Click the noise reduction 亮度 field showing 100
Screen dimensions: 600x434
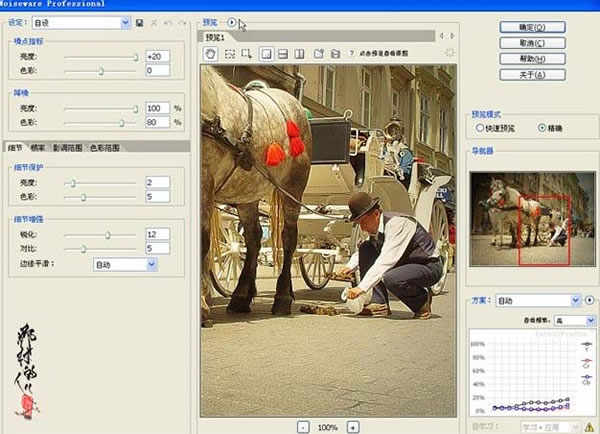(x=158, y=108)
